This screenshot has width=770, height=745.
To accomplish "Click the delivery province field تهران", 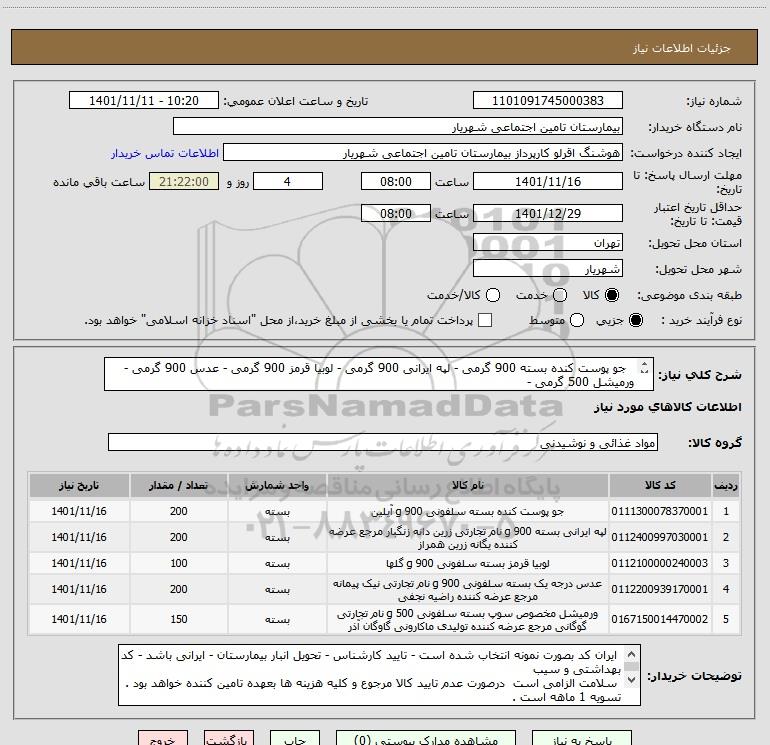I will [x=548, y=243].
